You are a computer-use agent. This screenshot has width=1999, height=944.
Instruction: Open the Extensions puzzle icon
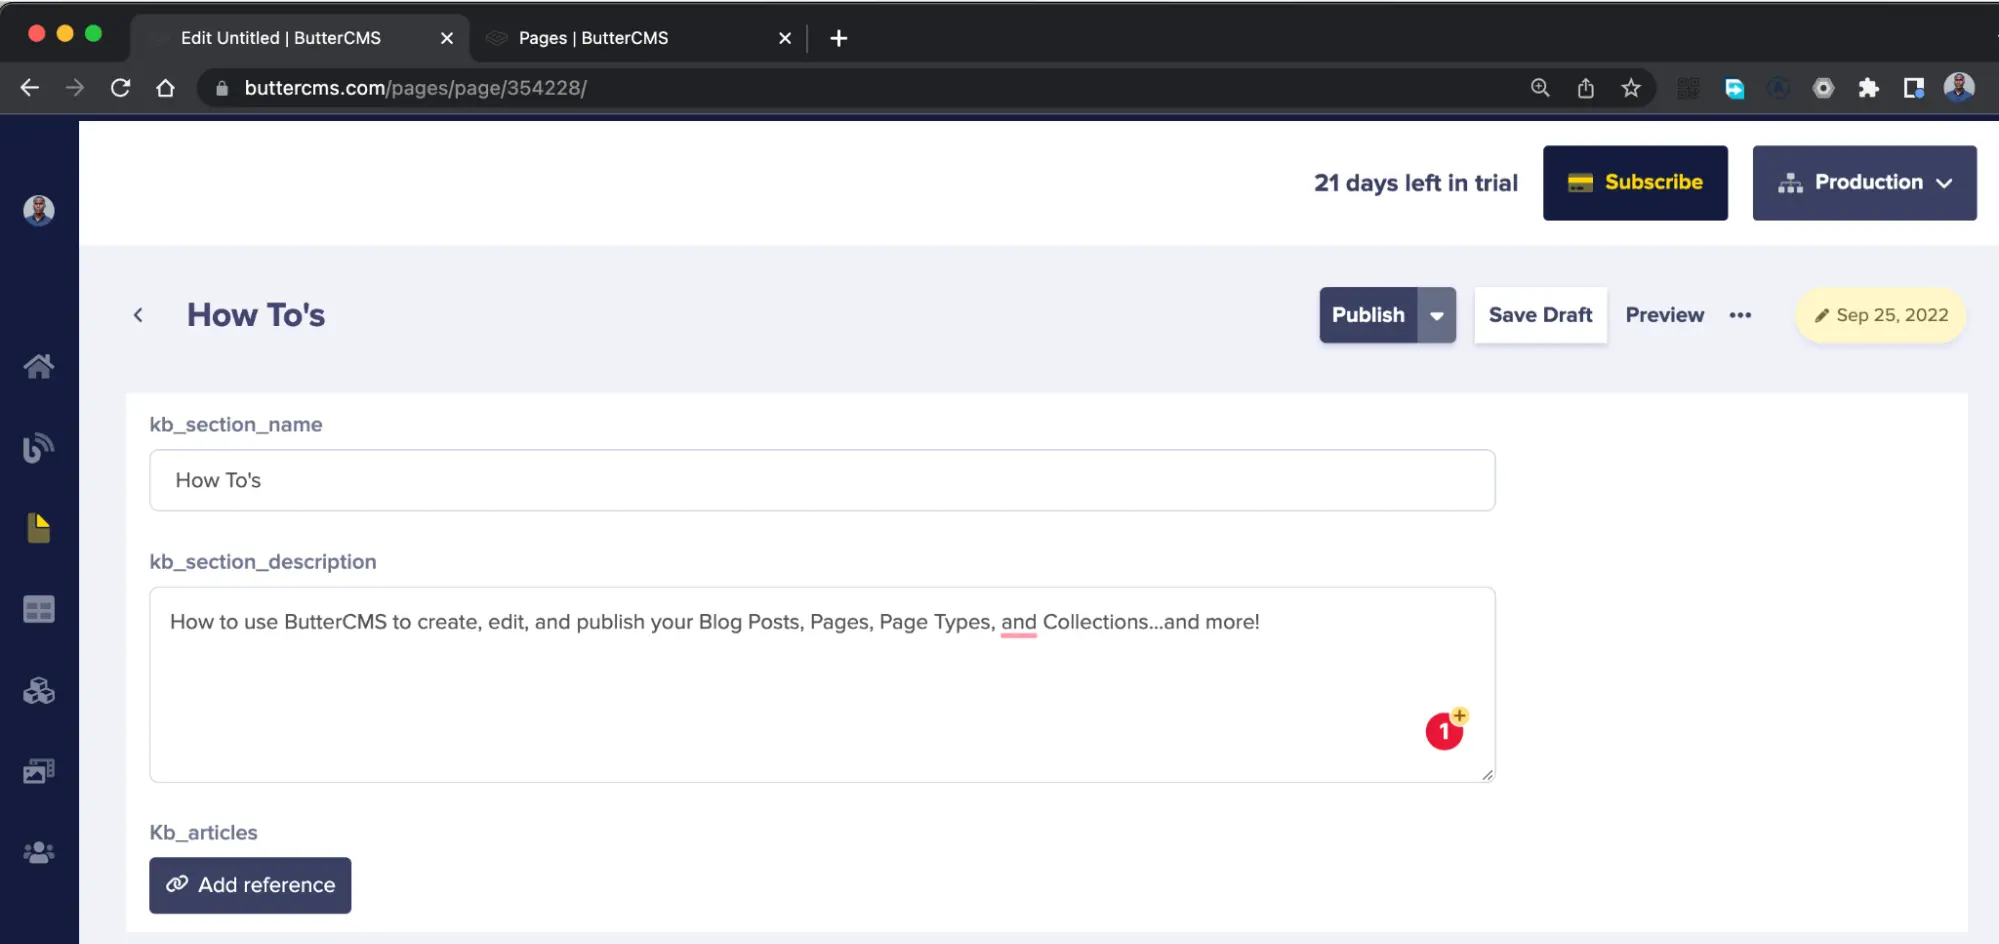(x=1868, y=88)
